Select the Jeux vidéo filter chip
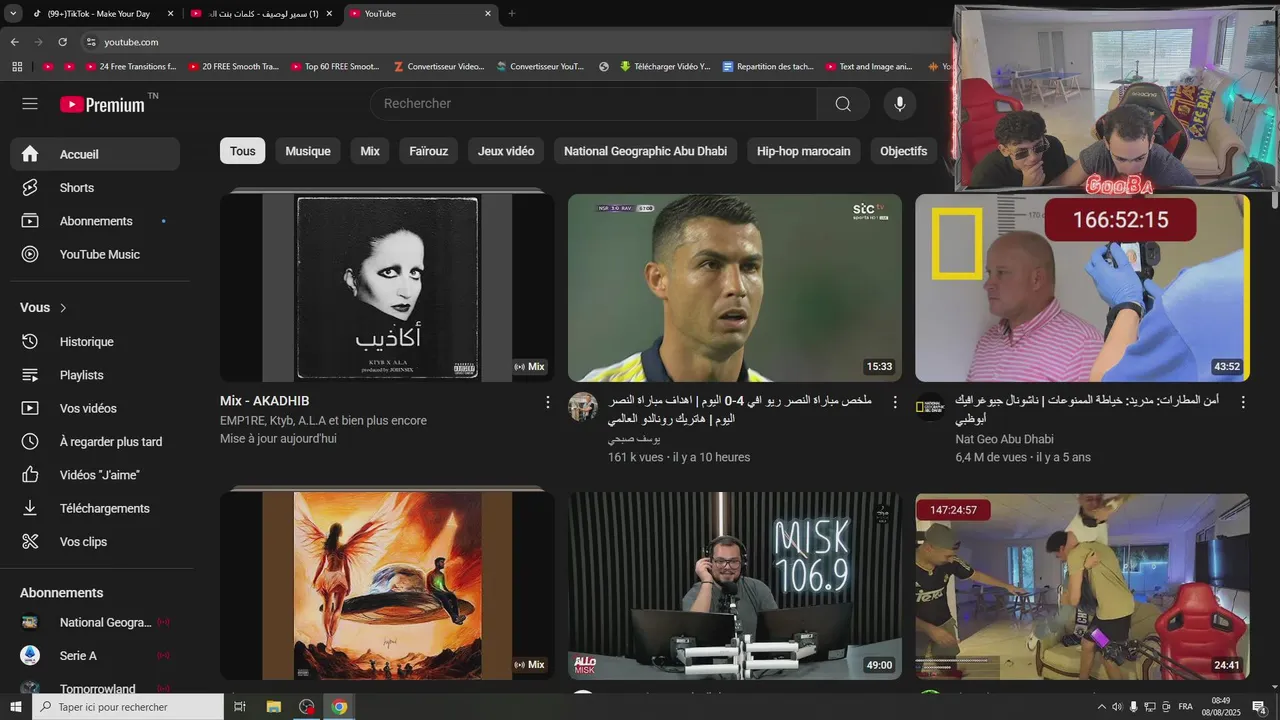The height and width of the screenshot is (720, 1280). (x=506, y=151)
